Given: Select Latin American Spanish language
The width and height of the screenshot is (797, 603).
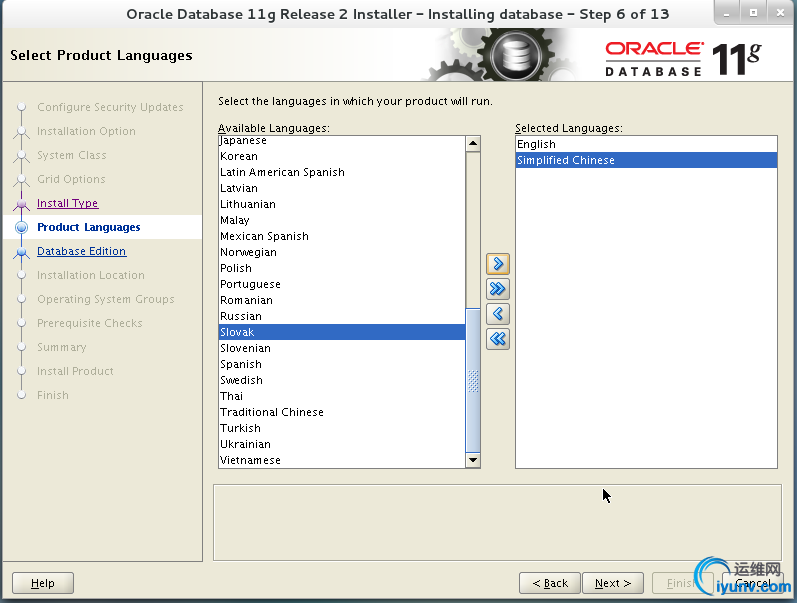Looking at the screenshot, I should click(x=342, y=172).
